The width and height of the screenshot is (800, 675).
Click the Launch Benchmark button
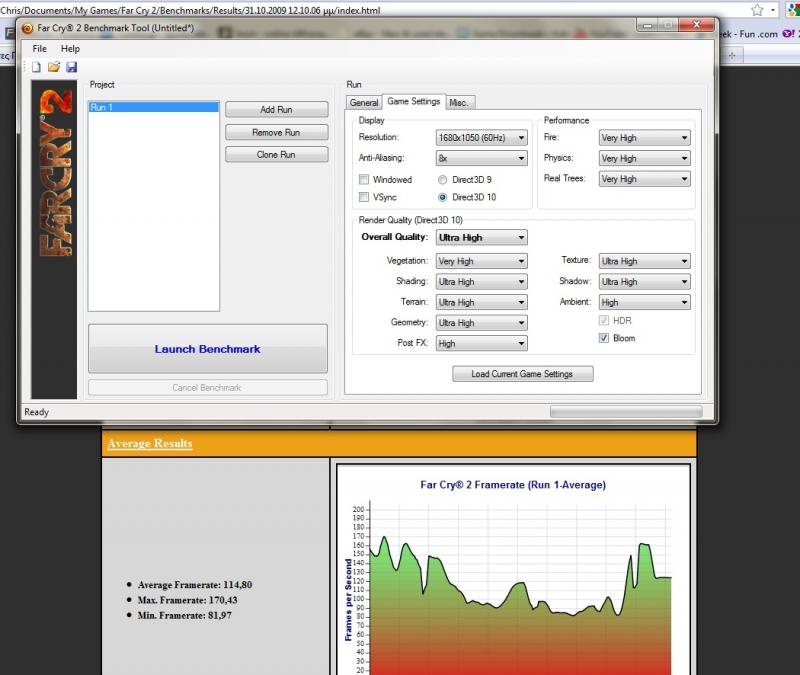point(208,349)
